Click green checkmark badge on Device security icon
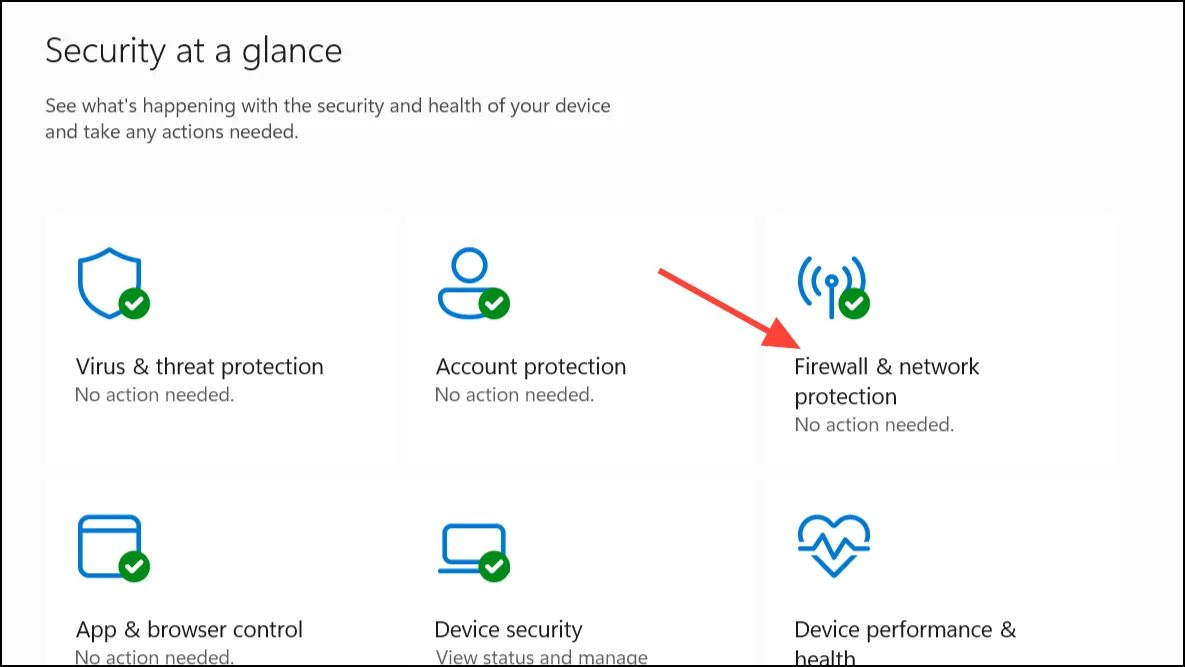Image resolution: width=1185 pixels, height=667 pixels. (x=494, y=567)
